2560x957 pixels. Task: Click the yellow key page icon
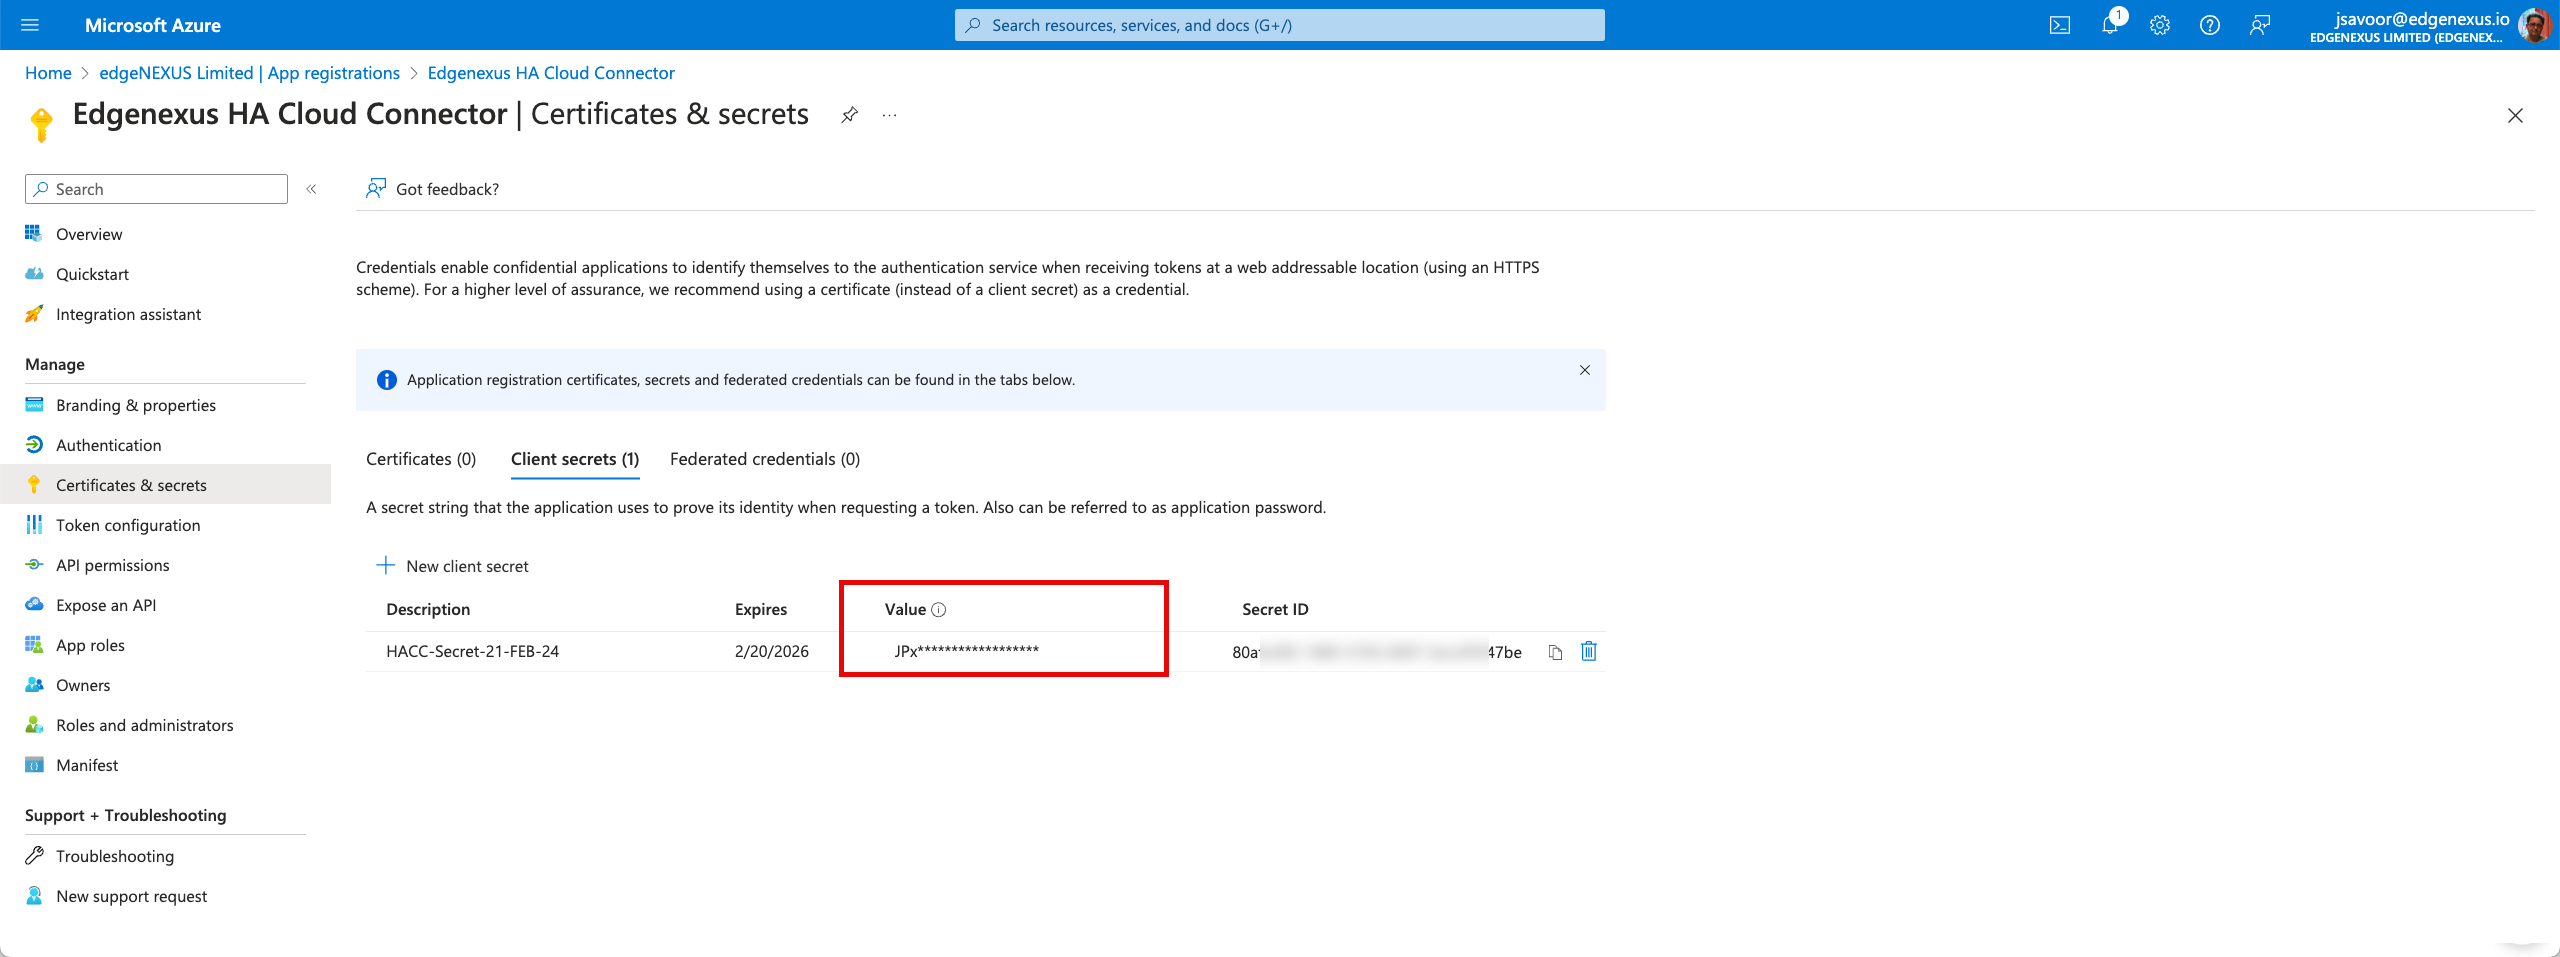tap(42, 125)
